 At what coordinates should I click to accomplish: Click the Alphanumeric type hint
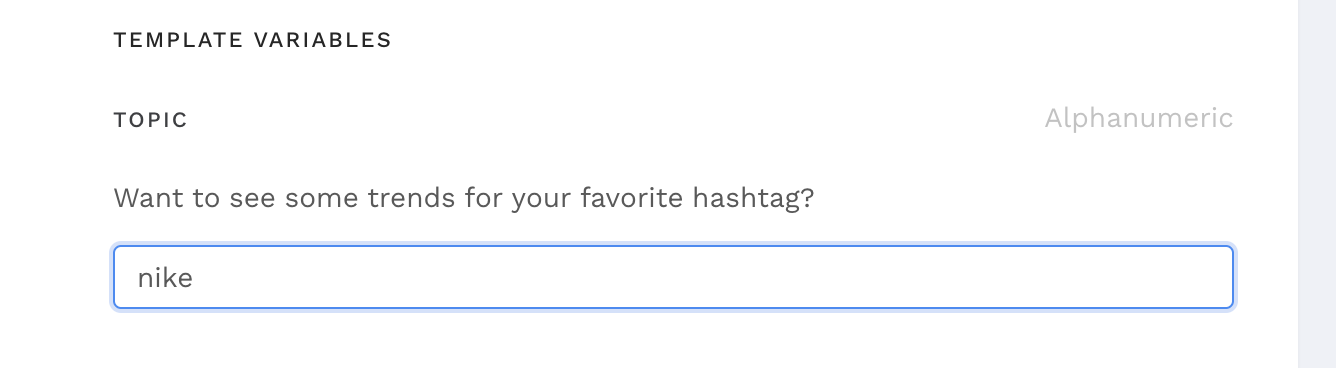pos(1139,118)
